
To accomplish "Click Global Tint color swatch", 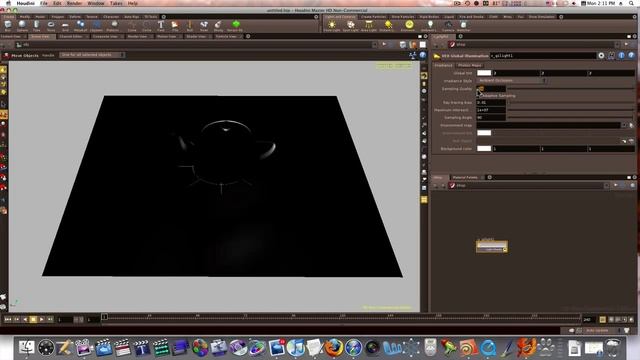I will tap(484, 73).
